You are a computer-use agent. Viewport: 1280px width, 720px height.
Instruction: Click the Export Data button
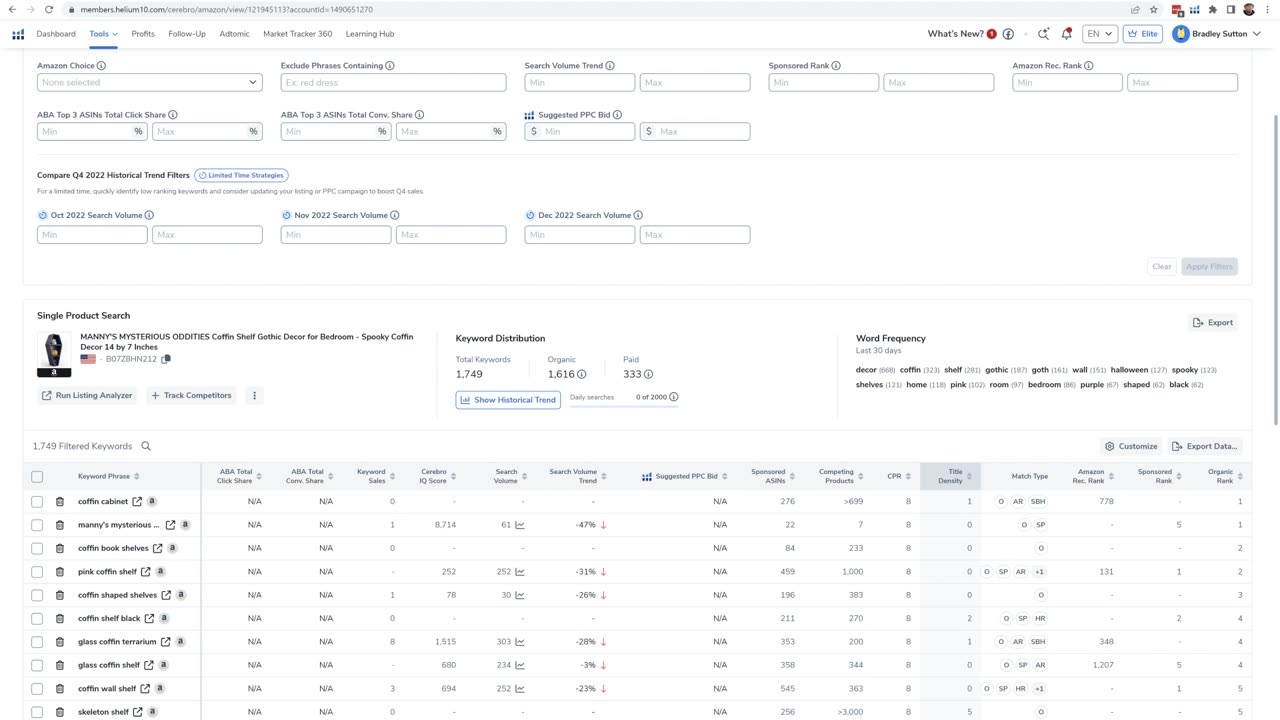1204,446
